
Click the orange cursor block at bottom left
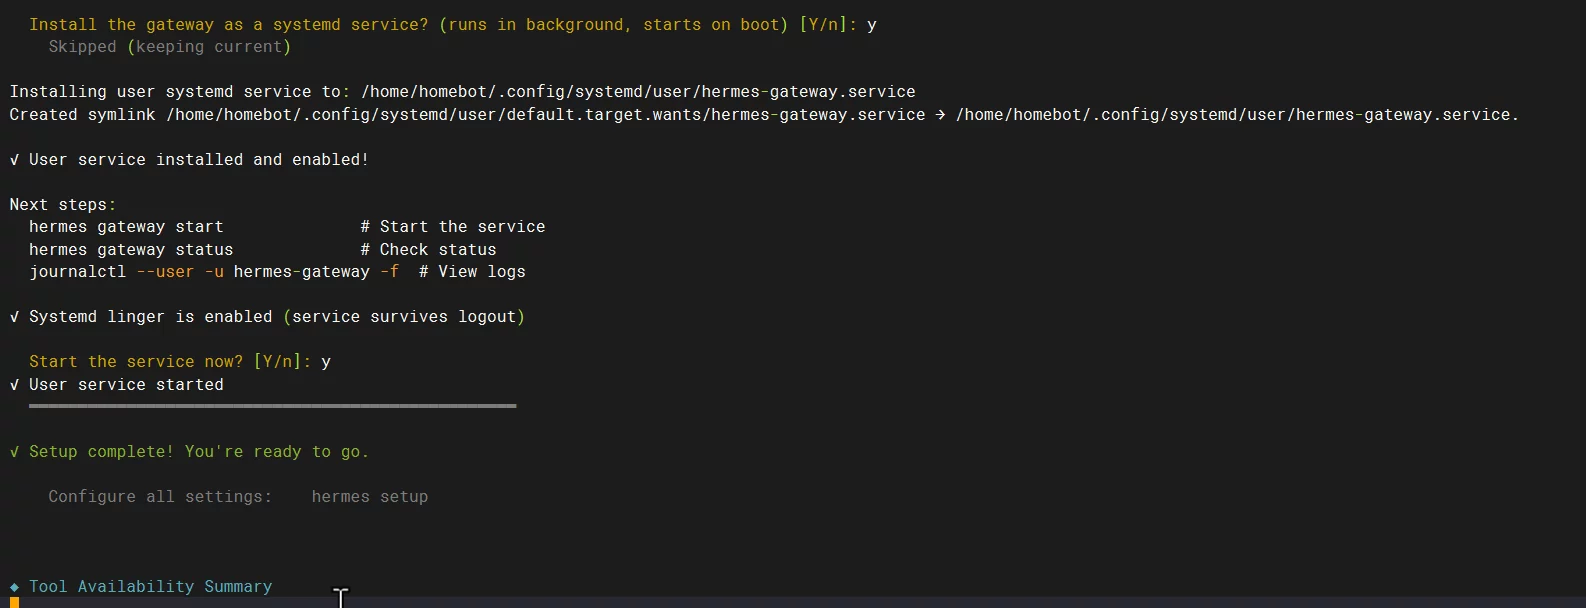tap(14, 602)
